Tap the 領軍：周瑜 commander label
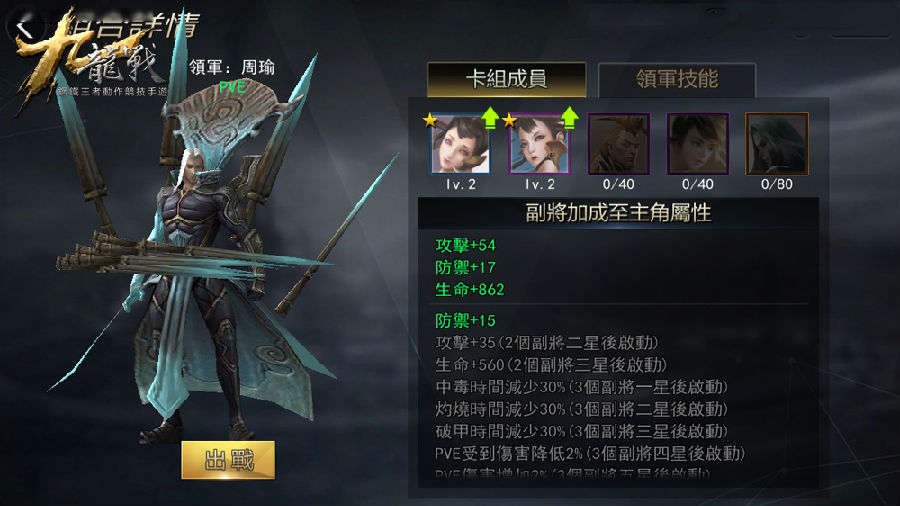Viewport: 900px width, 506px height. pos(232,68)
